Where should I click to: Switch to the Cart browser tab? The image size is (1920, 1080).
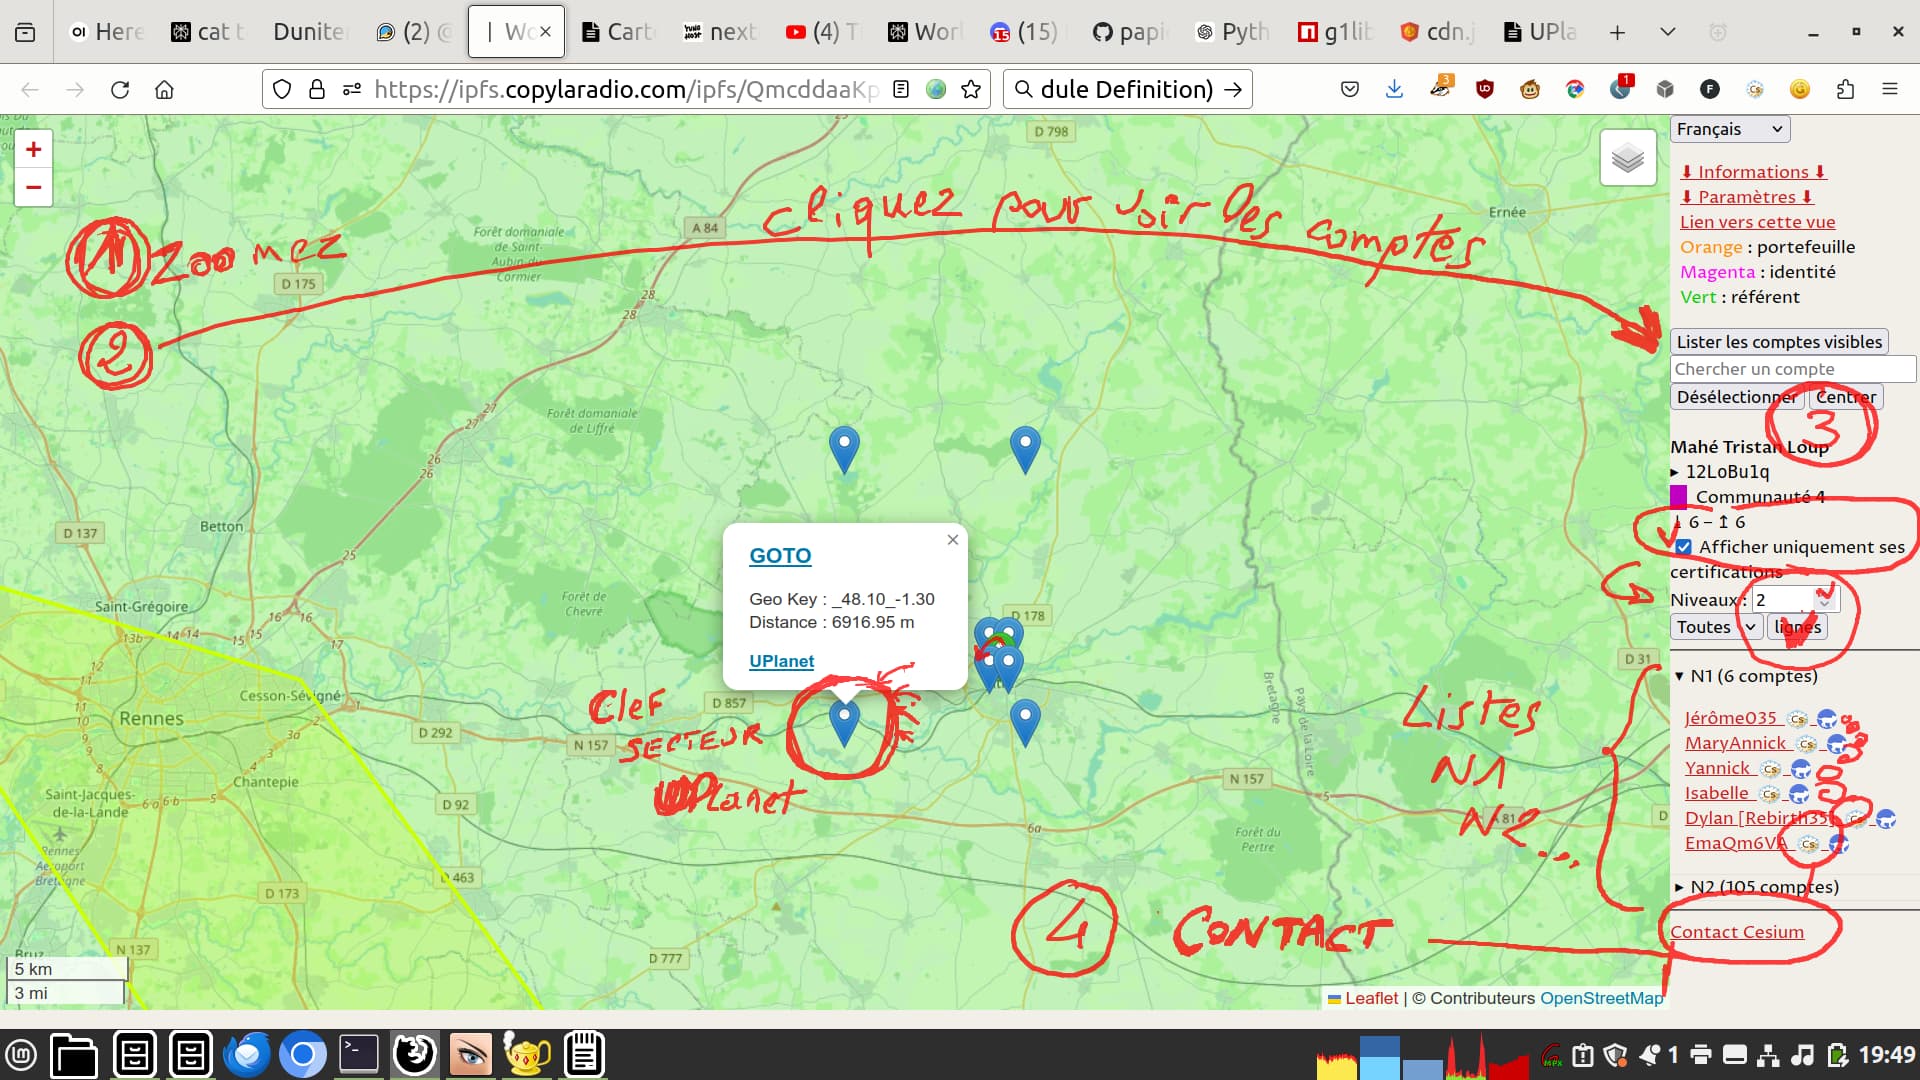pos(617,32)
